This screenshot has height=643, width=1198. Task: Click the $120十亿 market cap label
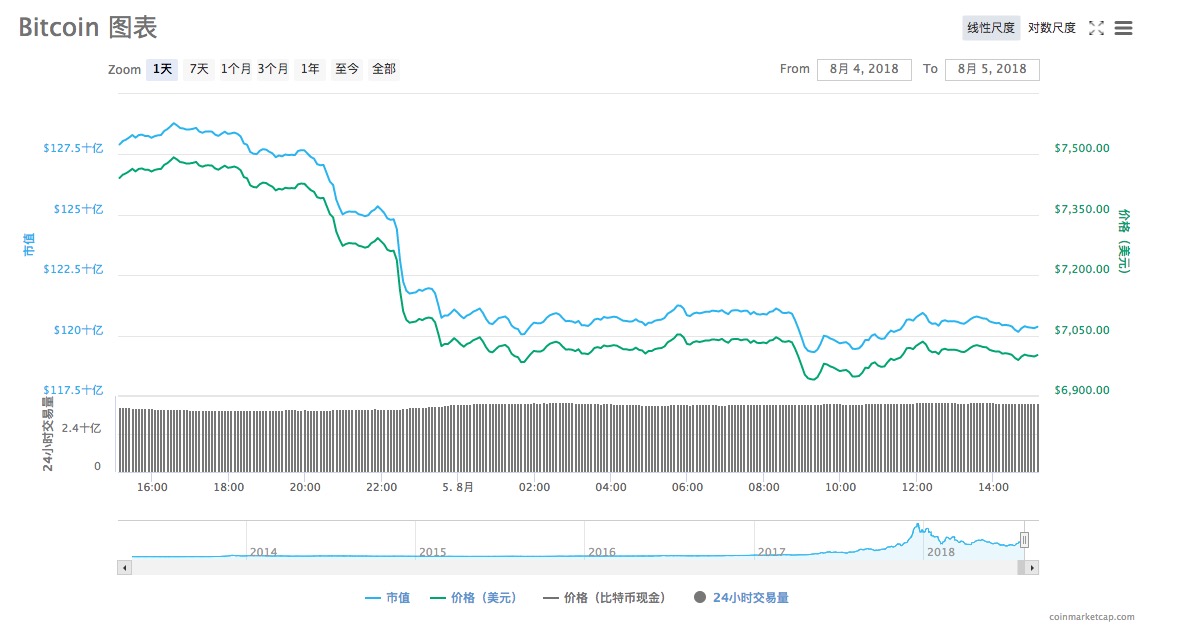click(x=78, y=331)
